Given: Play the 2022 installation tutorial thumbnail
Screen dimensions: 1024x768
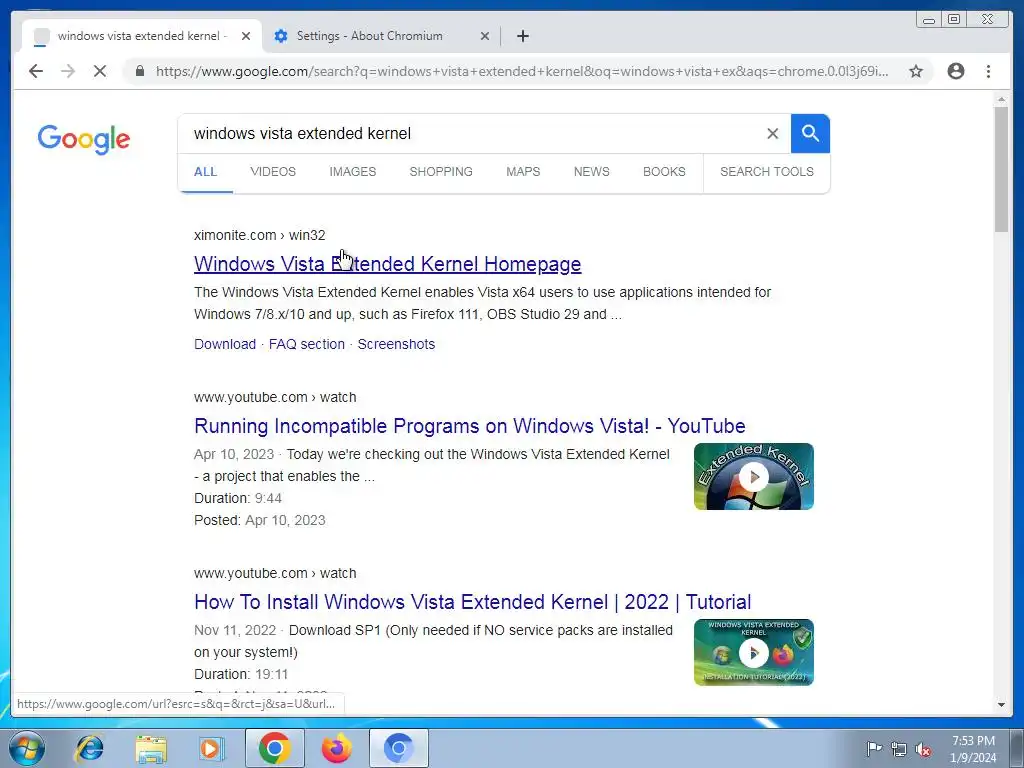Looking at the screenshot, I should [x=754, y=652].
